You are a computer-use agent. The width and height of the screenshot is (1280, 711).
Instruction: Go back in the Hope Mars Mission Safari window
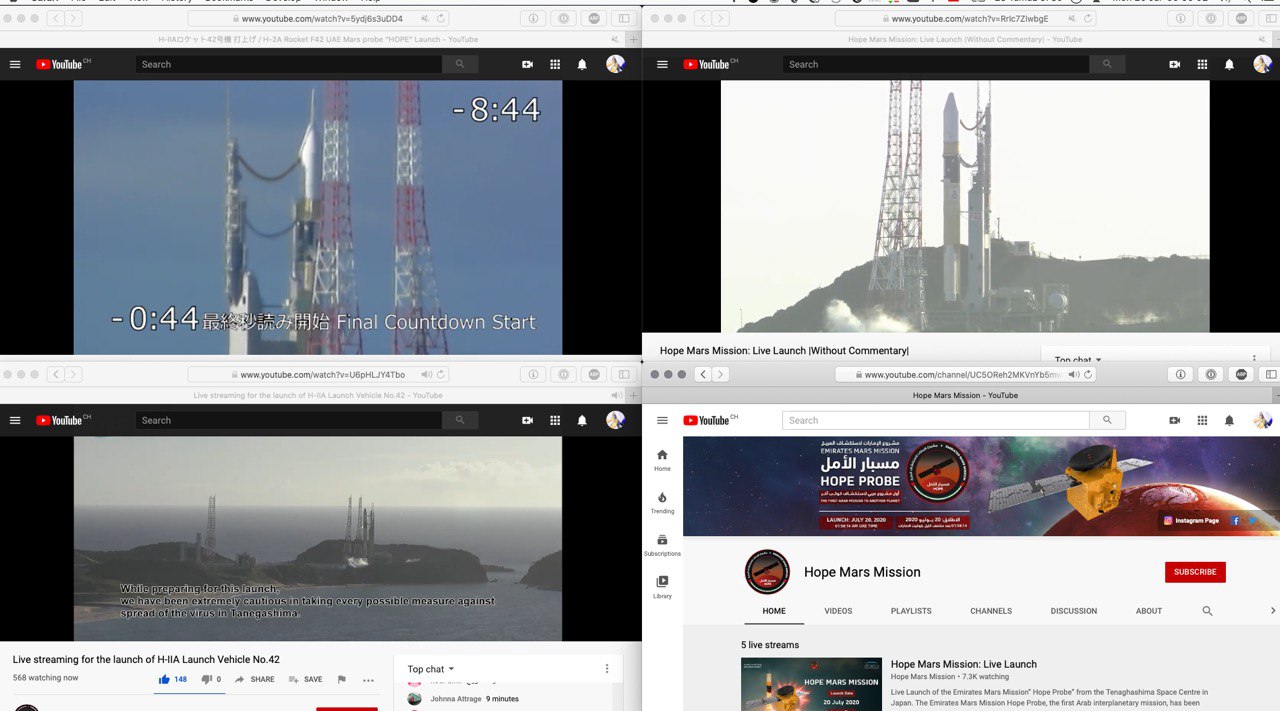point(703,374)
